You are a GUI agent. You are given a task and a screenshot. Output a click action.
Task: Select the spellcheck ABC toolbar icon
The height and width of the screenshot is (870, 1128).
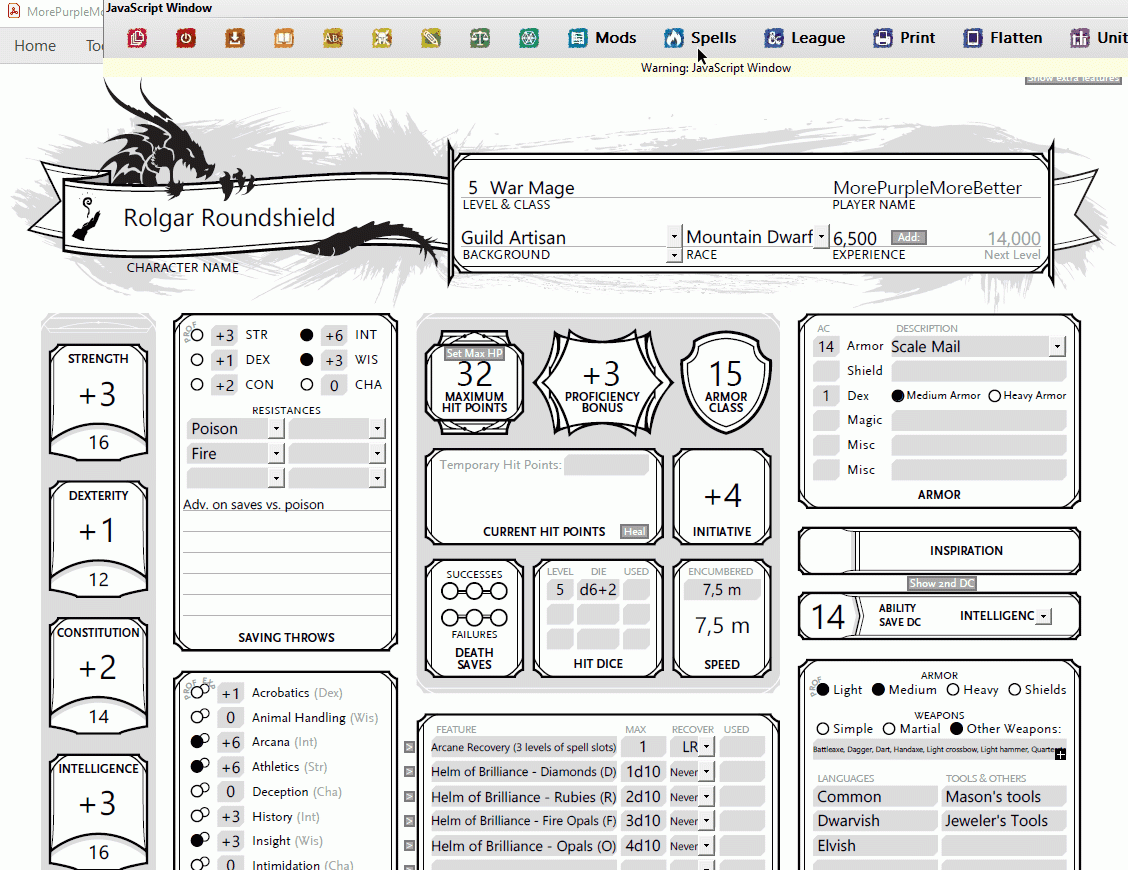tap(332, 37)
